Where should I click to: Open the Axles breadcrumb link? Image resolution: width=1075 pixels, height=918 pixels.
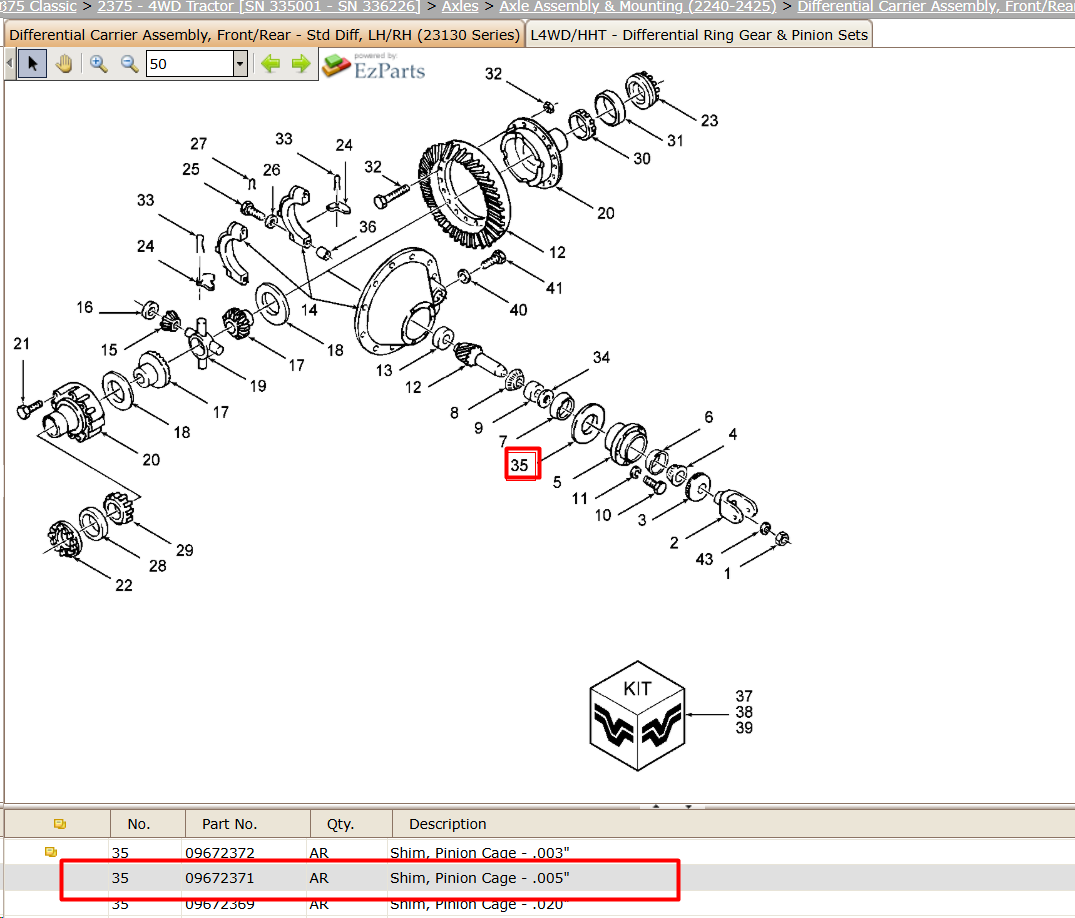460,6
